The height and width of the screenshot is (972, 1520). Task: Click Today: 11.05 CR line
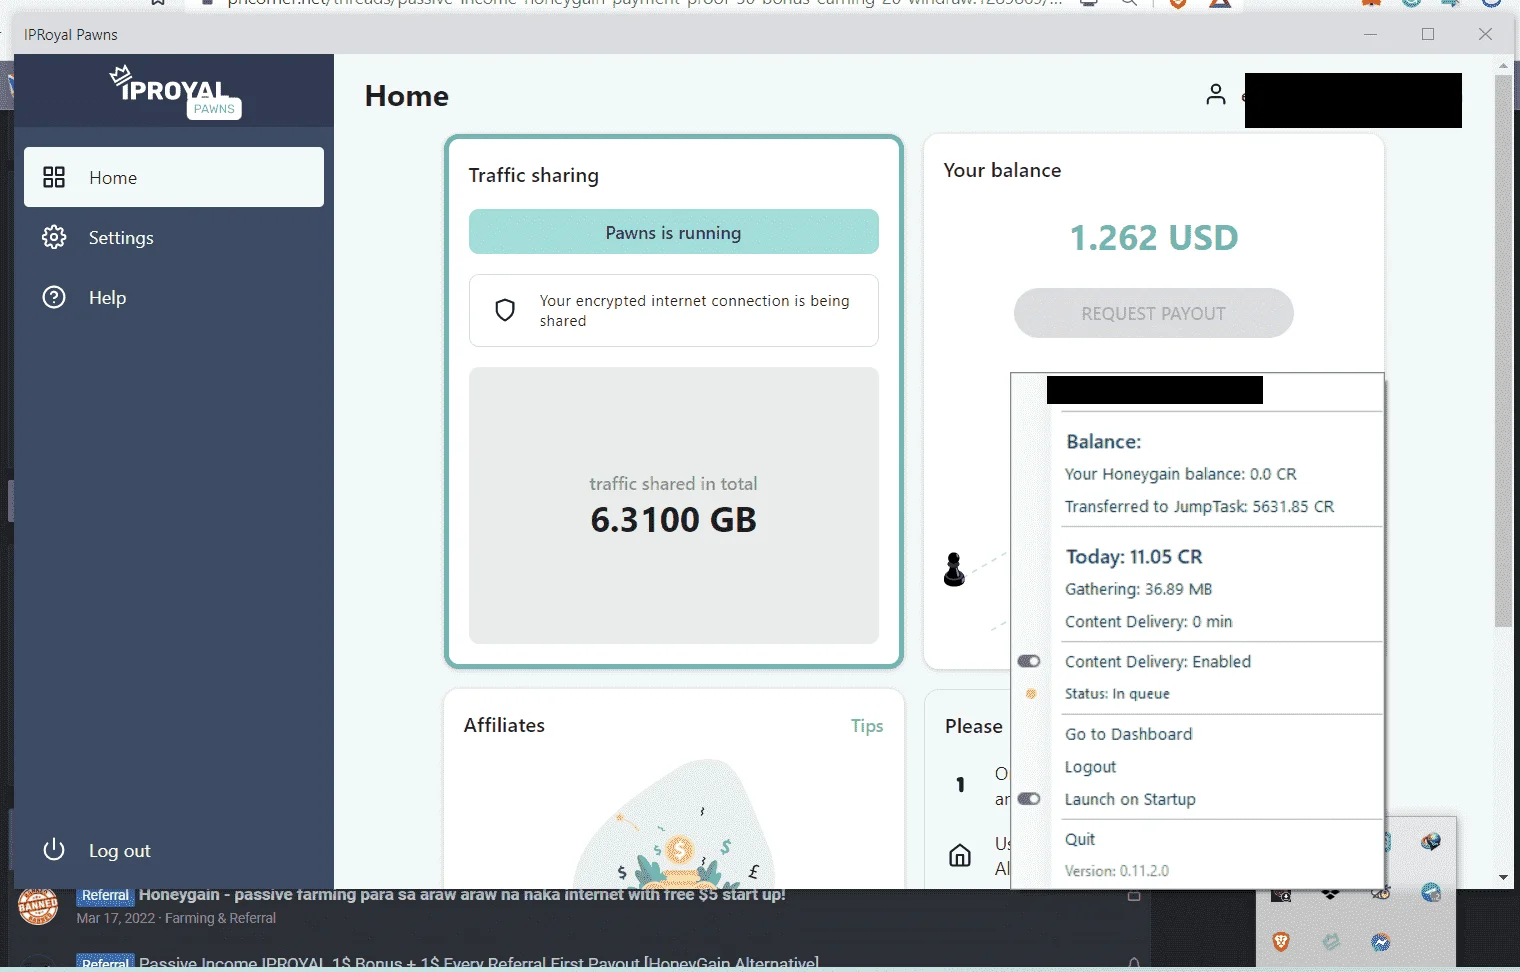(1134, 557)
